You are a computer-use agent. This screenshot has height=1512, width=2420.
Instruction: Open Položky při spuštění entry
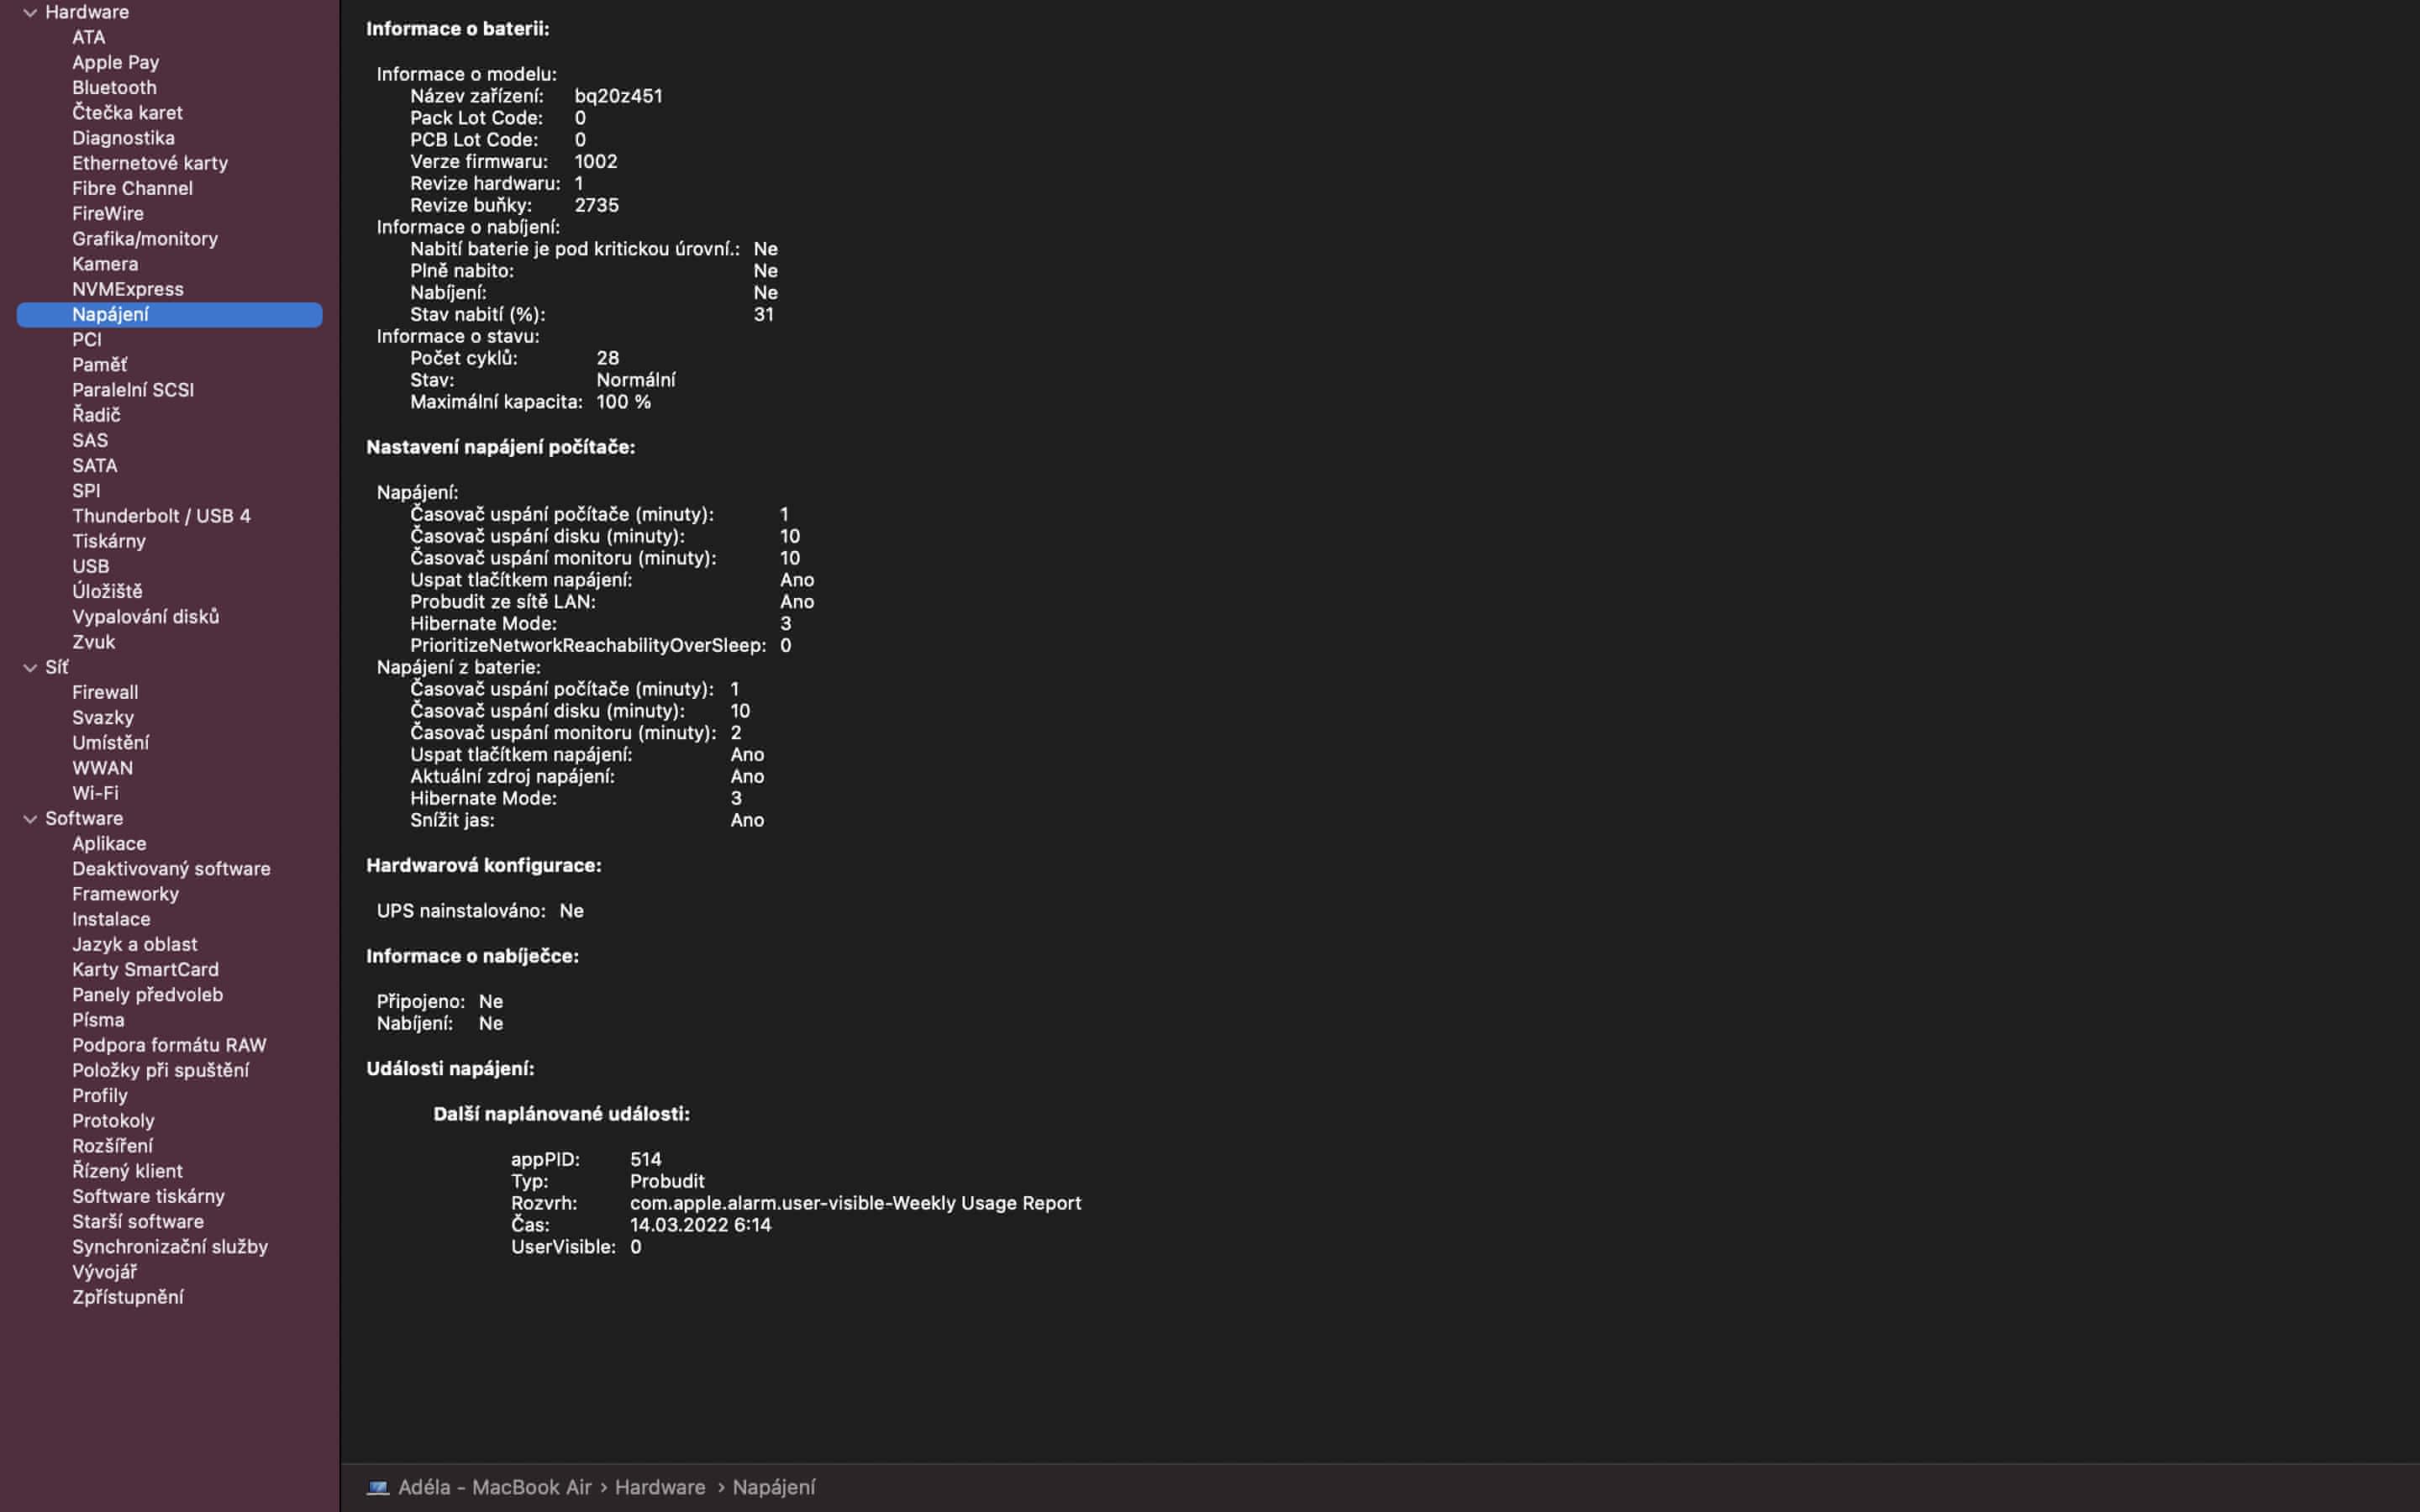pyautogui.click(x=160, y=1070)
